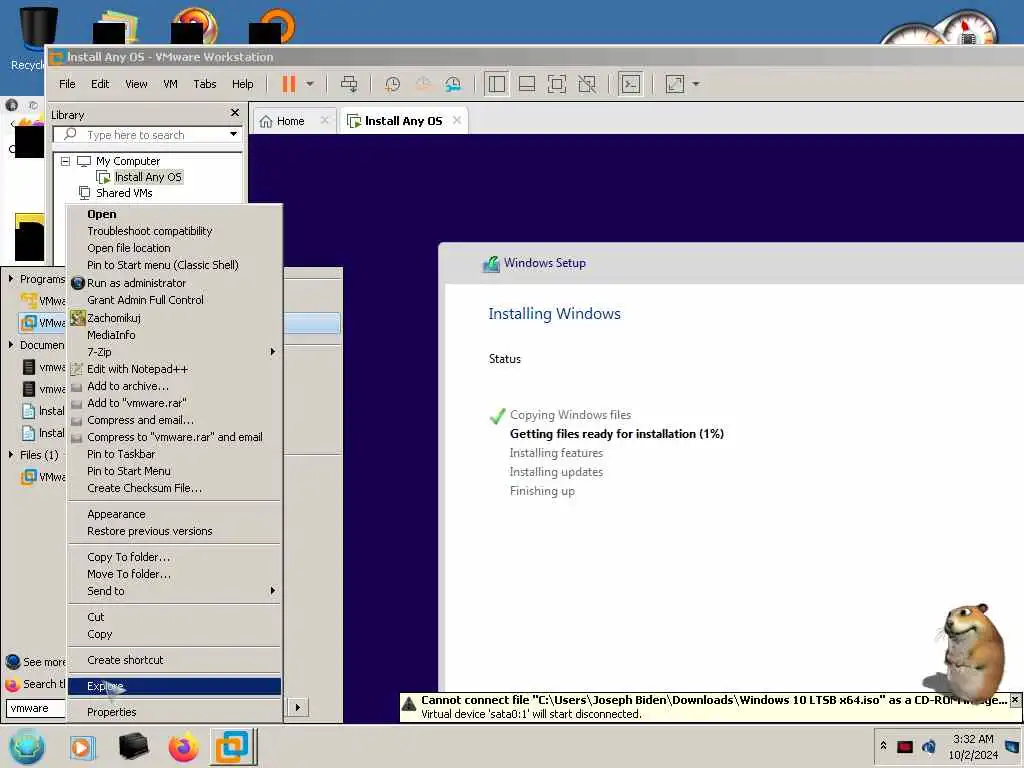Close the Home tab
Screen dimensions: 1024x768
pyautogui.click(x=325, y=120)
